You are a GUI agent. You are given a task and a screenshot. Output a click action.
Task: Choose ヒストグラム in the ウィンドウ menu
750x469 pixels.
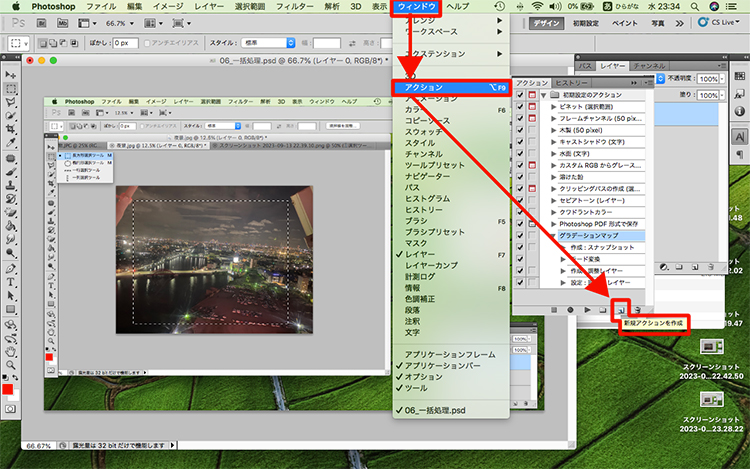[427, 198]
